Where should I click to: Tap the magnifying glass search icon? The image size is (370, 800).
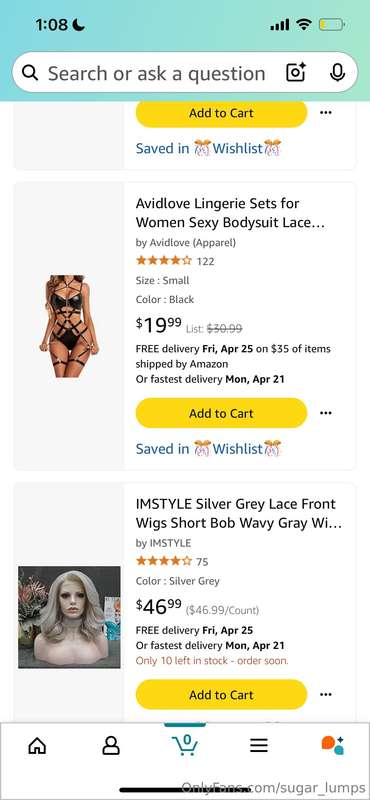(x=30, y=73)
